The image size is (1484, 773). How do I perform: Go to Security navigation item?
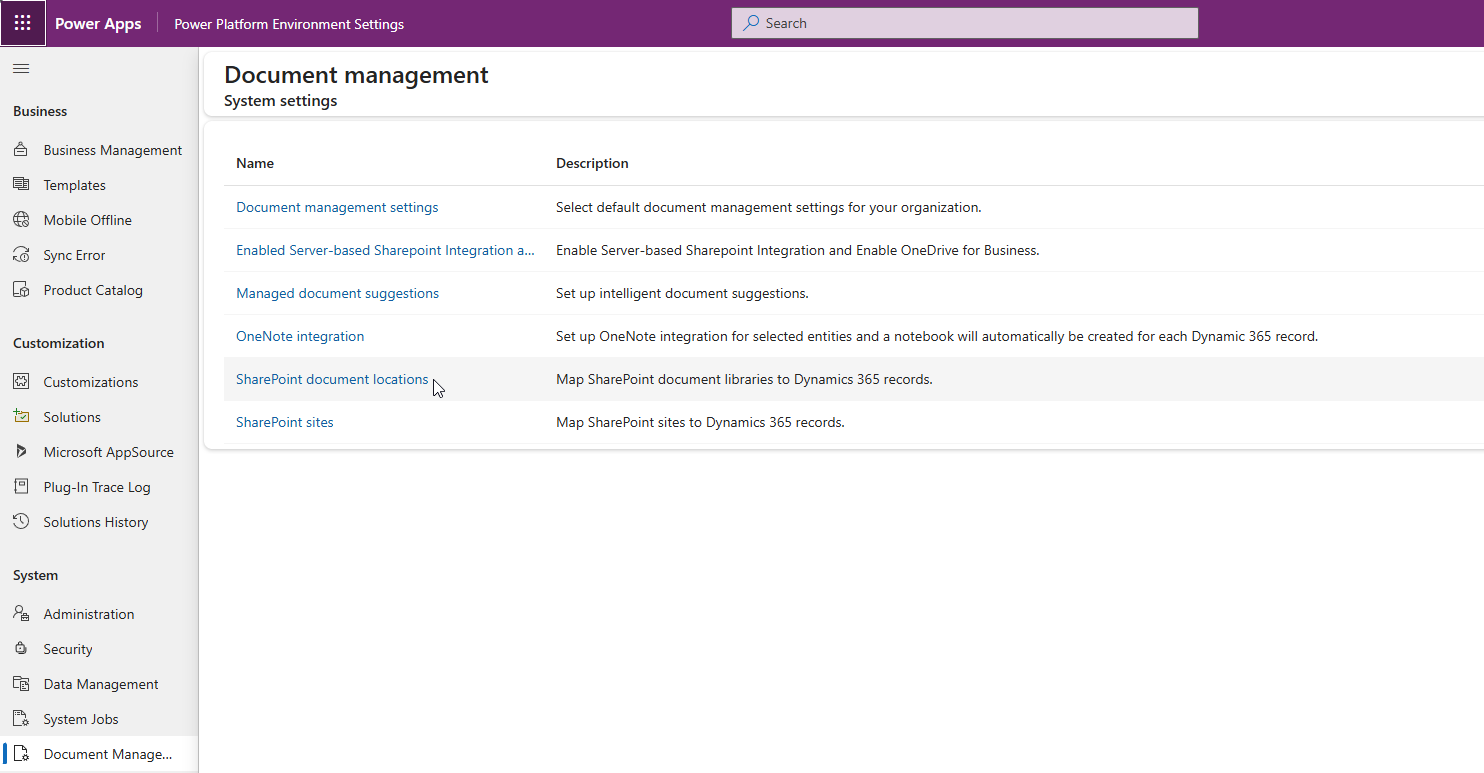tap(99, 649)
